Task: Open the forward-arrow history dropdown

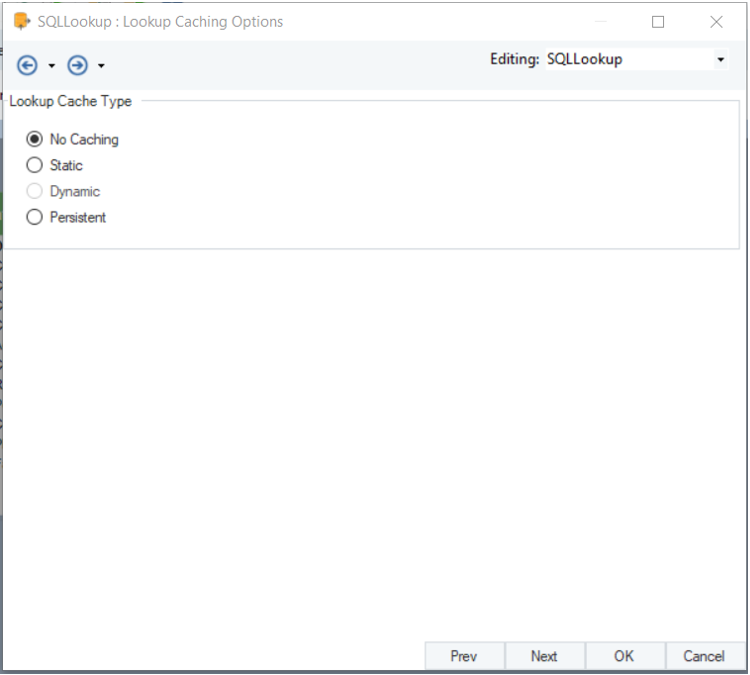Action: (x=101, y=66)
